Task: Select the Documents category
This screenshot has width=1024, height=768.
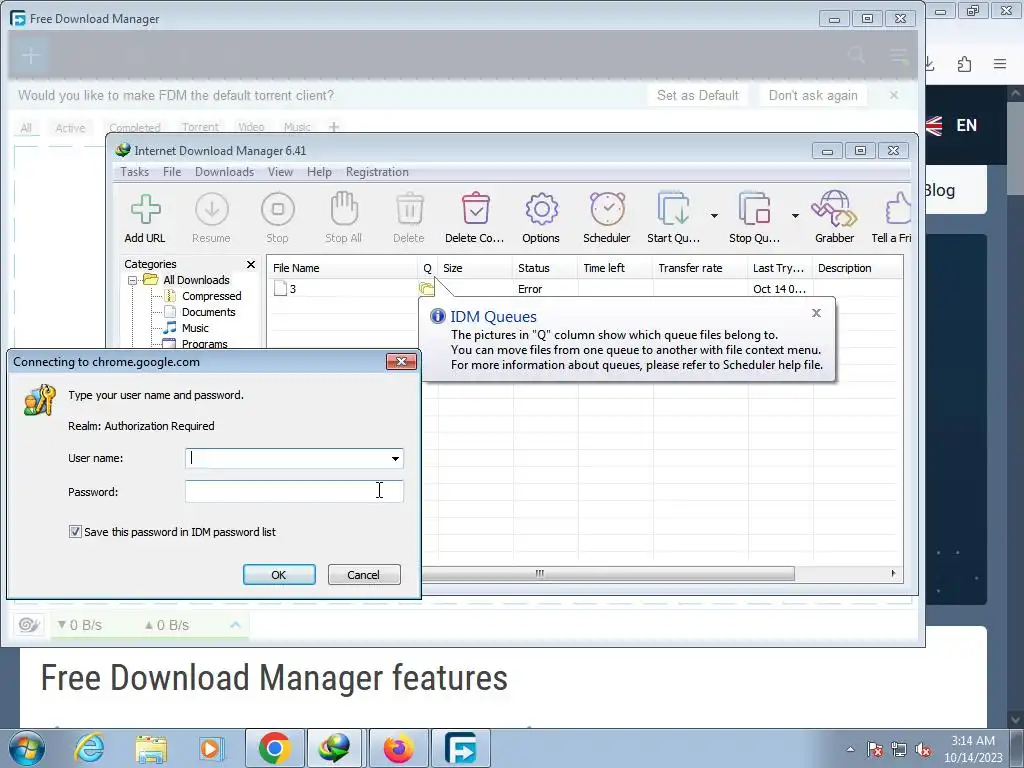Action: (208, 312)
